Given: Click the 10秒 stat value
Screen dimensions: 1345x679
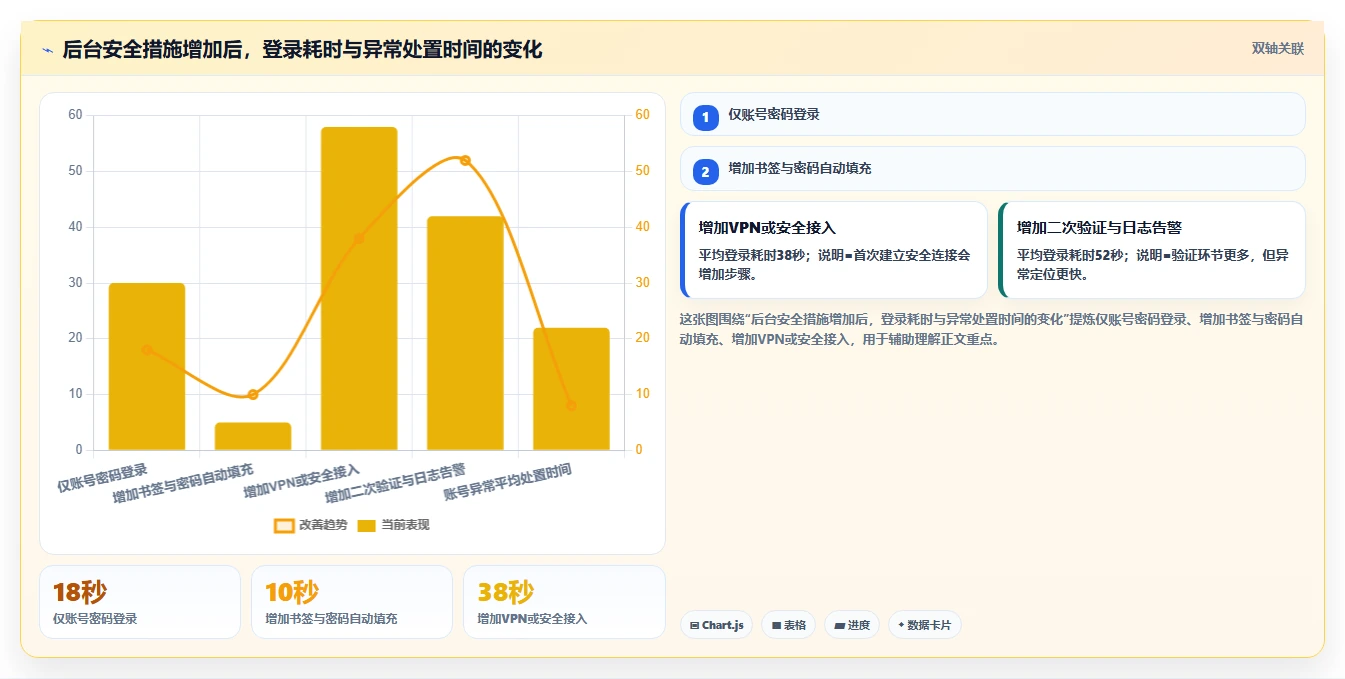Looking at the screenshot, I should tap(292, 593).
